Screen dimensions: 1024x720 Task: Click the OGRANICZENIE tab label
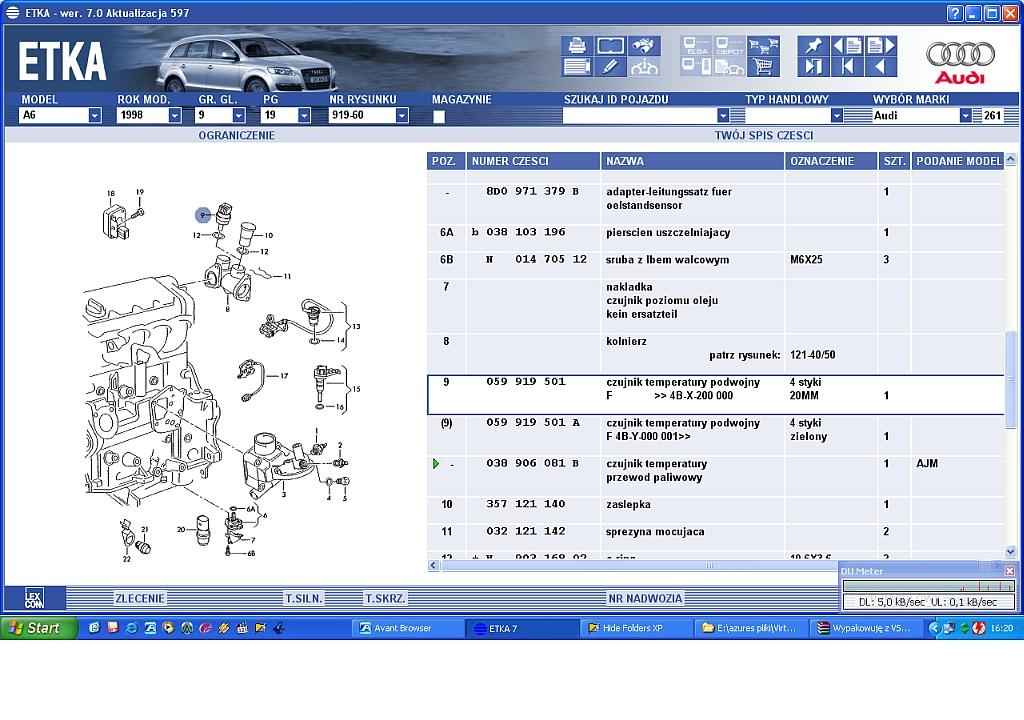tap(236, 135)
